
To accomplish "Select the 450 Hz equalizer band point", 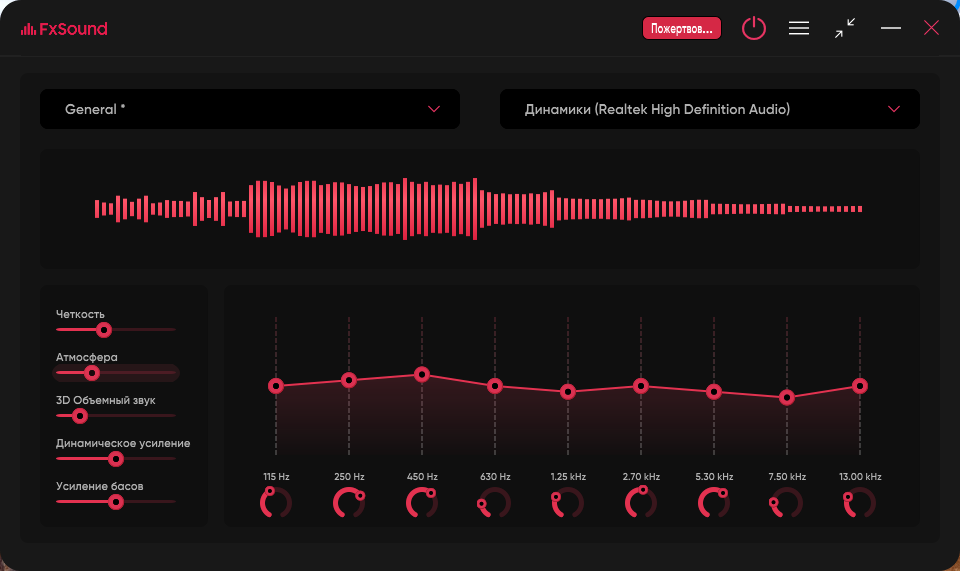I will (422, 374).
